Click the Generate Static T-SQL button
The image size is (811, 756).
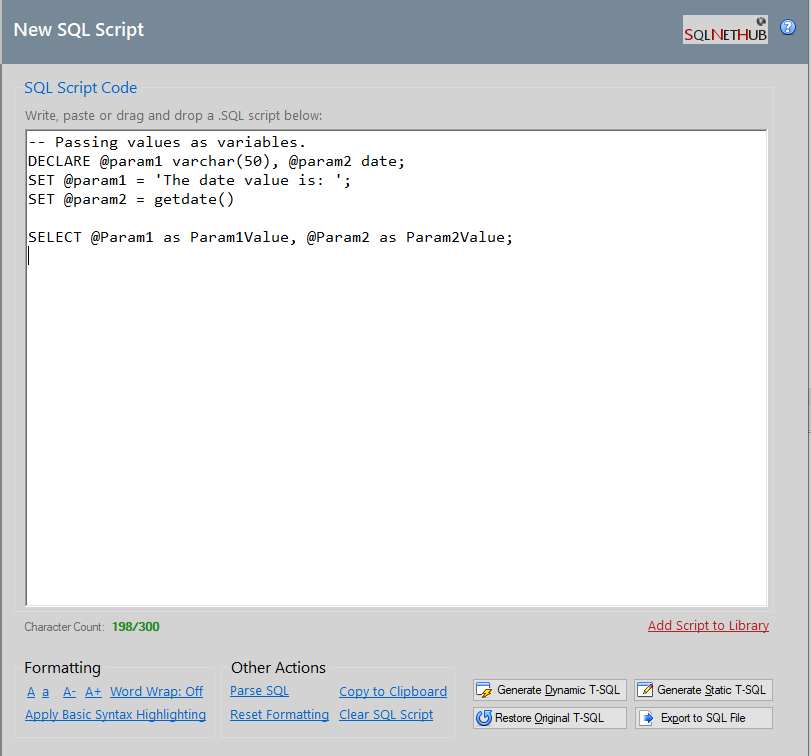point(703,690)
